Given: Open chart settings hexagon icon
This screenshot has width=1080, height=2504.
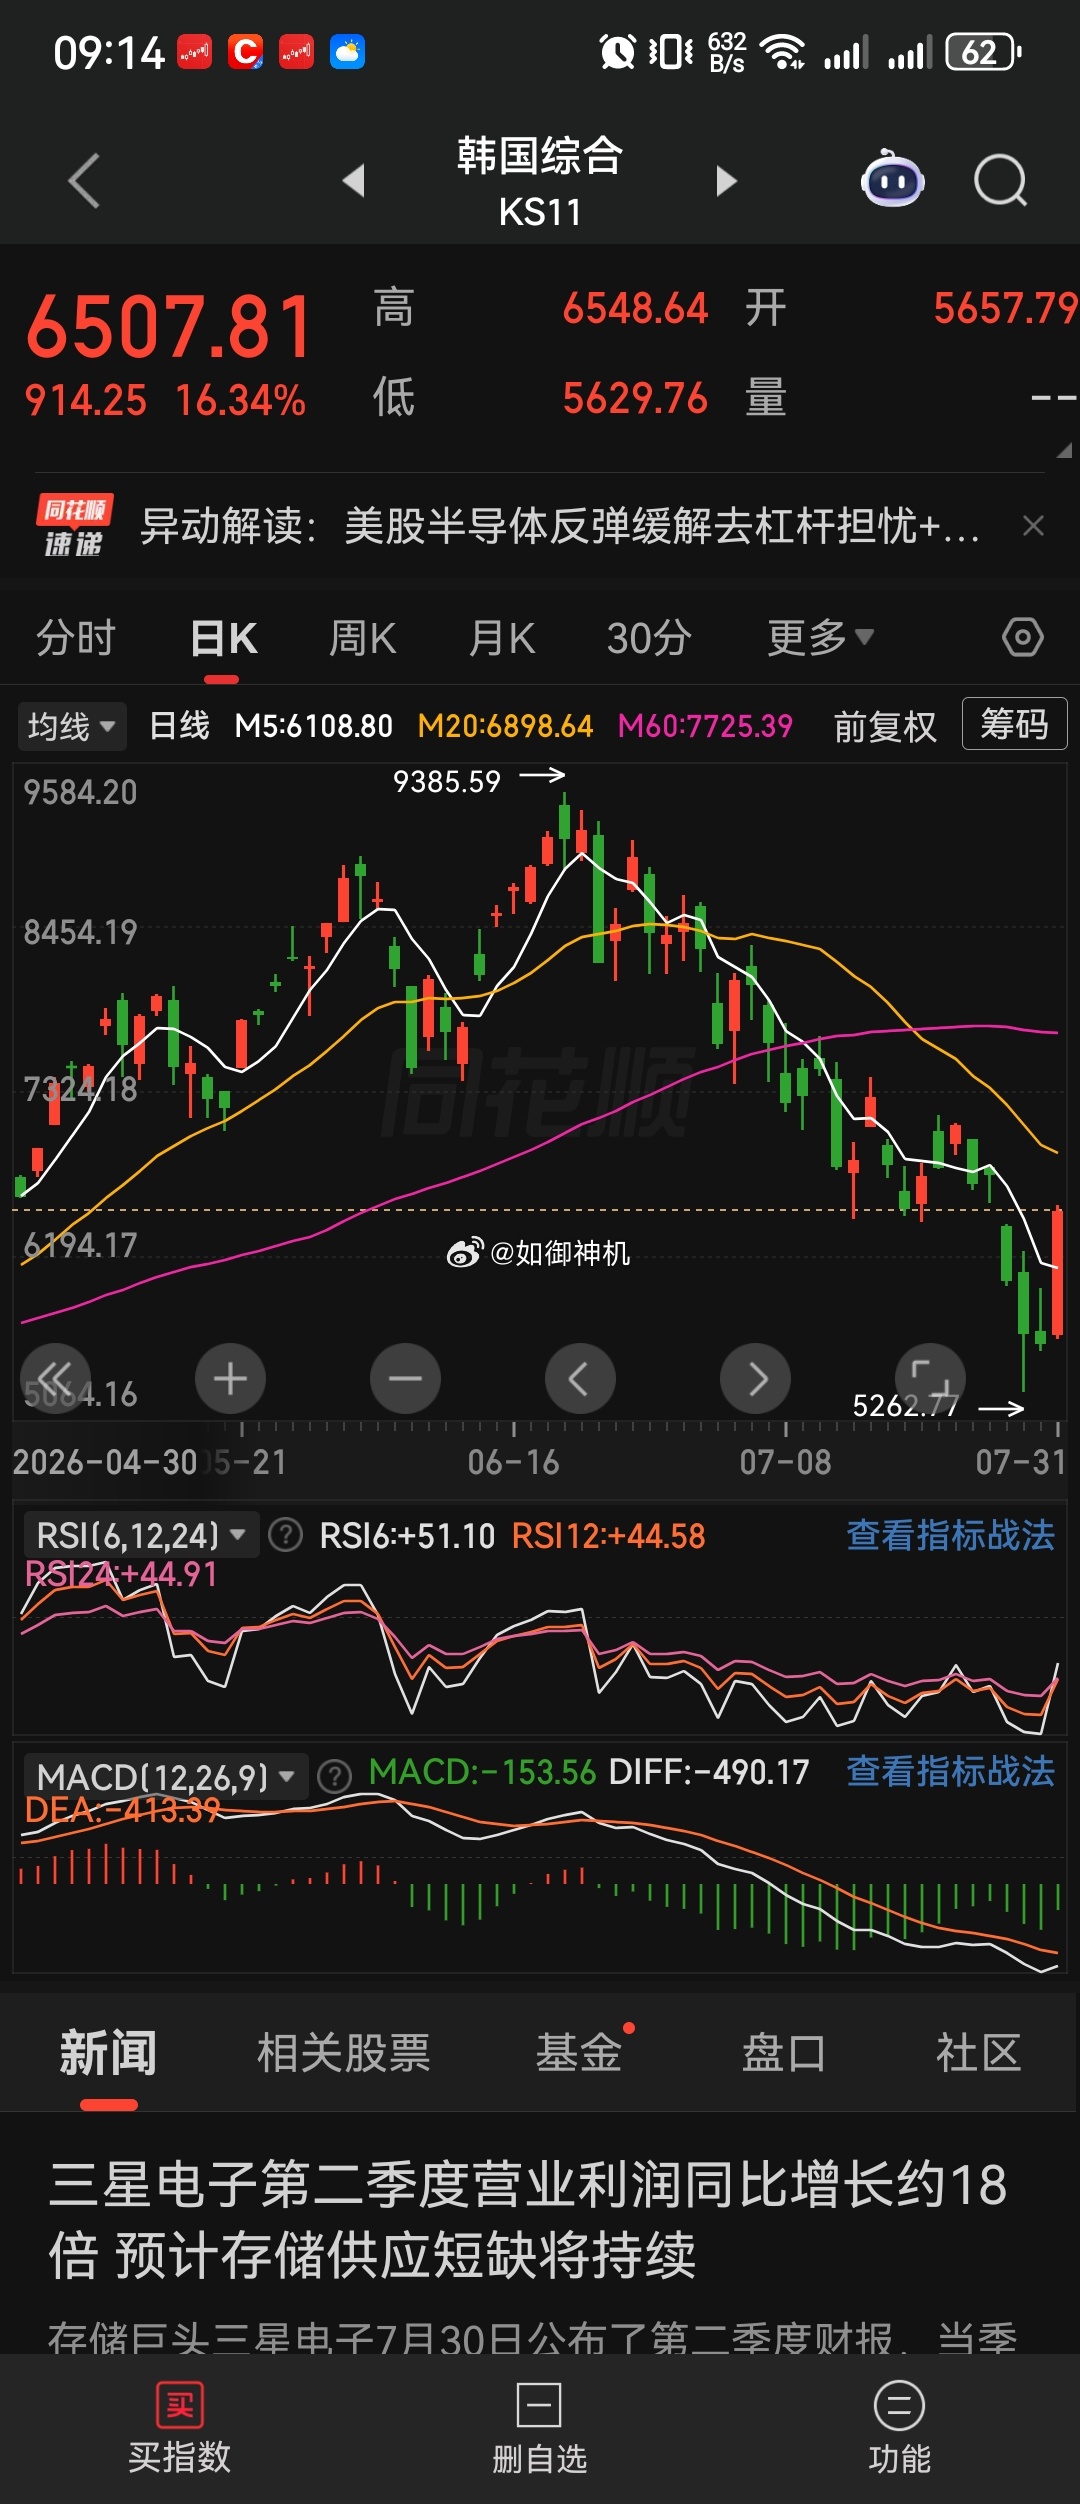Looking at the screenshot, I should [x=1023, y=637].
